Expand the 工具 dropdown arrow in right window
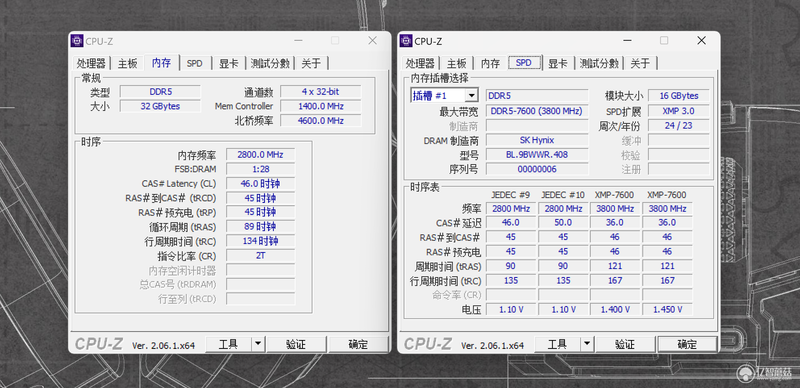The image size is (800, 388). (x=587, y=344)
